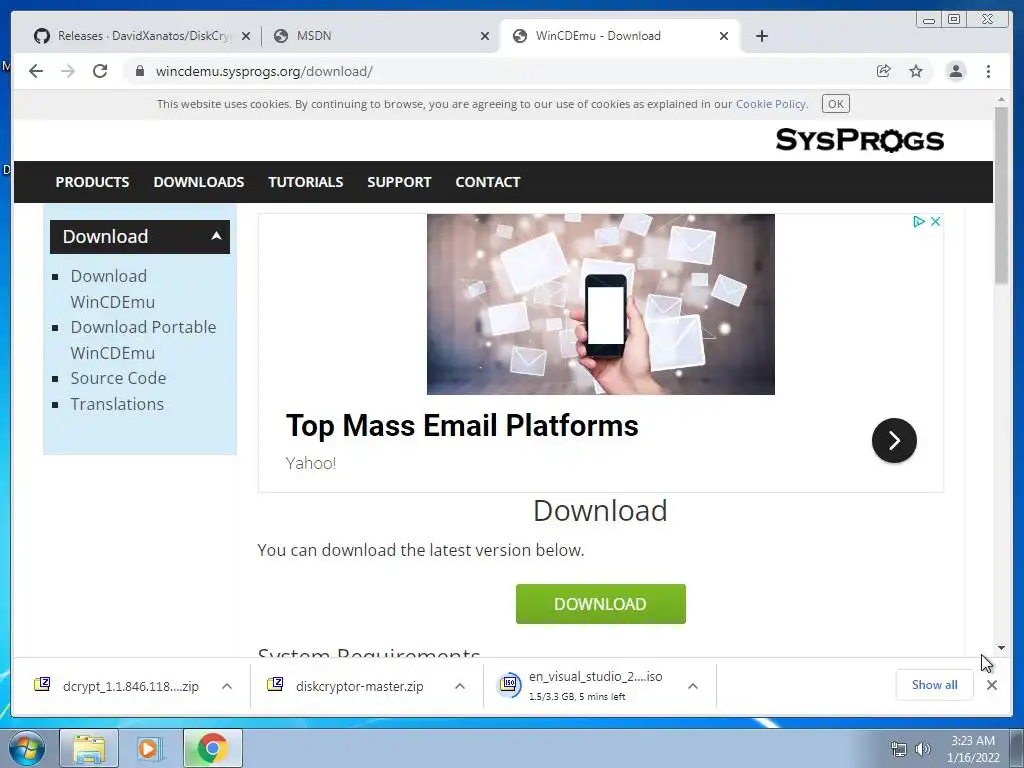Open the Cookie Policy link

point(771,104)
